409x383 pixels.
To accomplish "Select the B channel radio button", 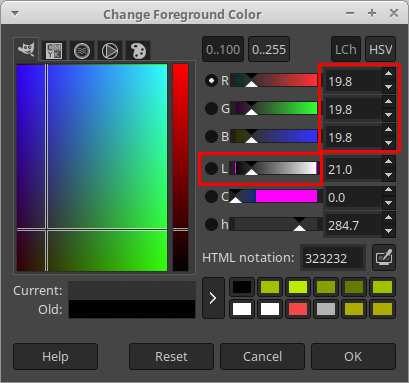I will (x=211, y=136).
